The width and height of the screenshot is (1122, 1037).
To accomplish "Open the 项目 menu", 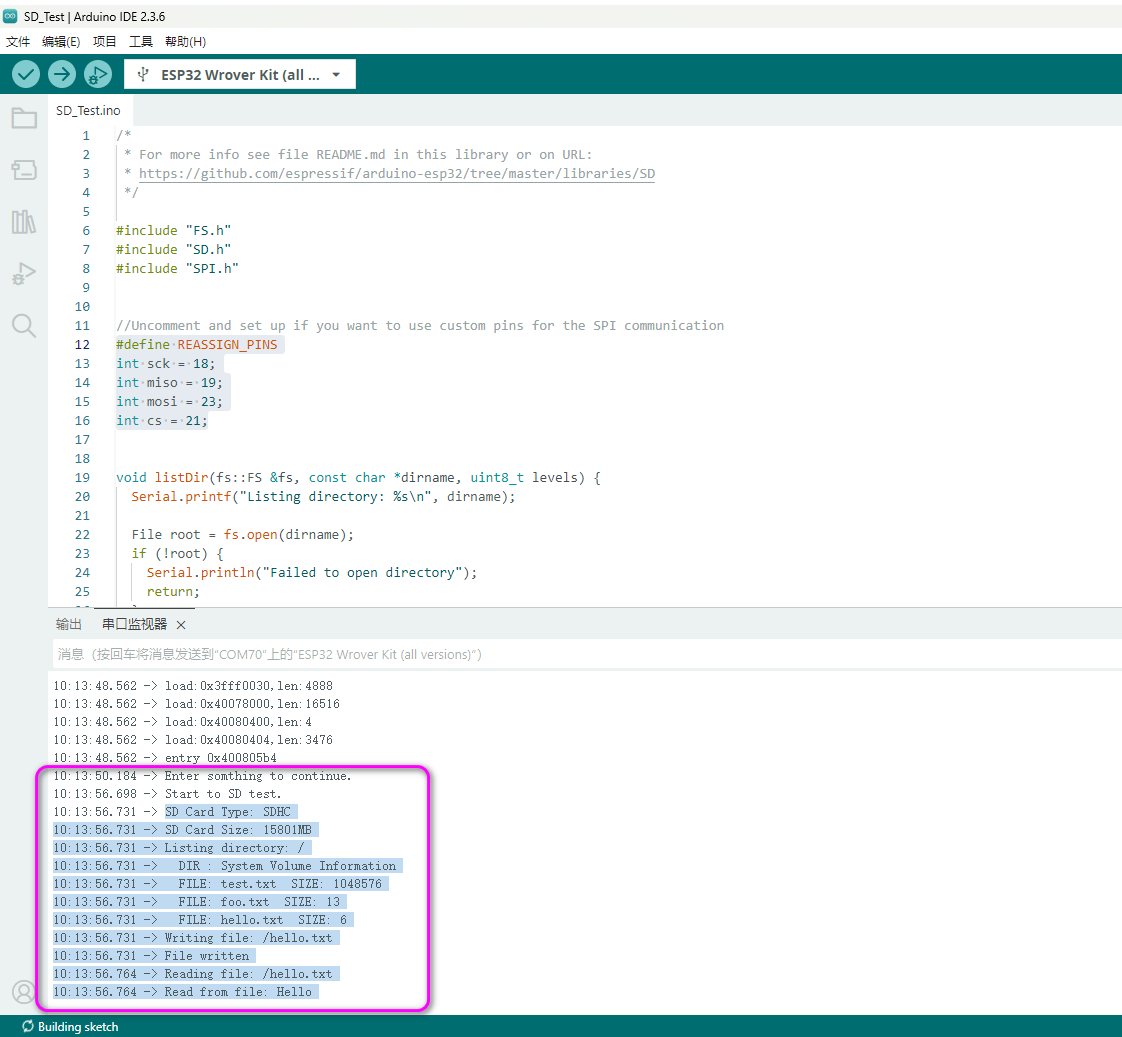I will (x=104, y=42).
